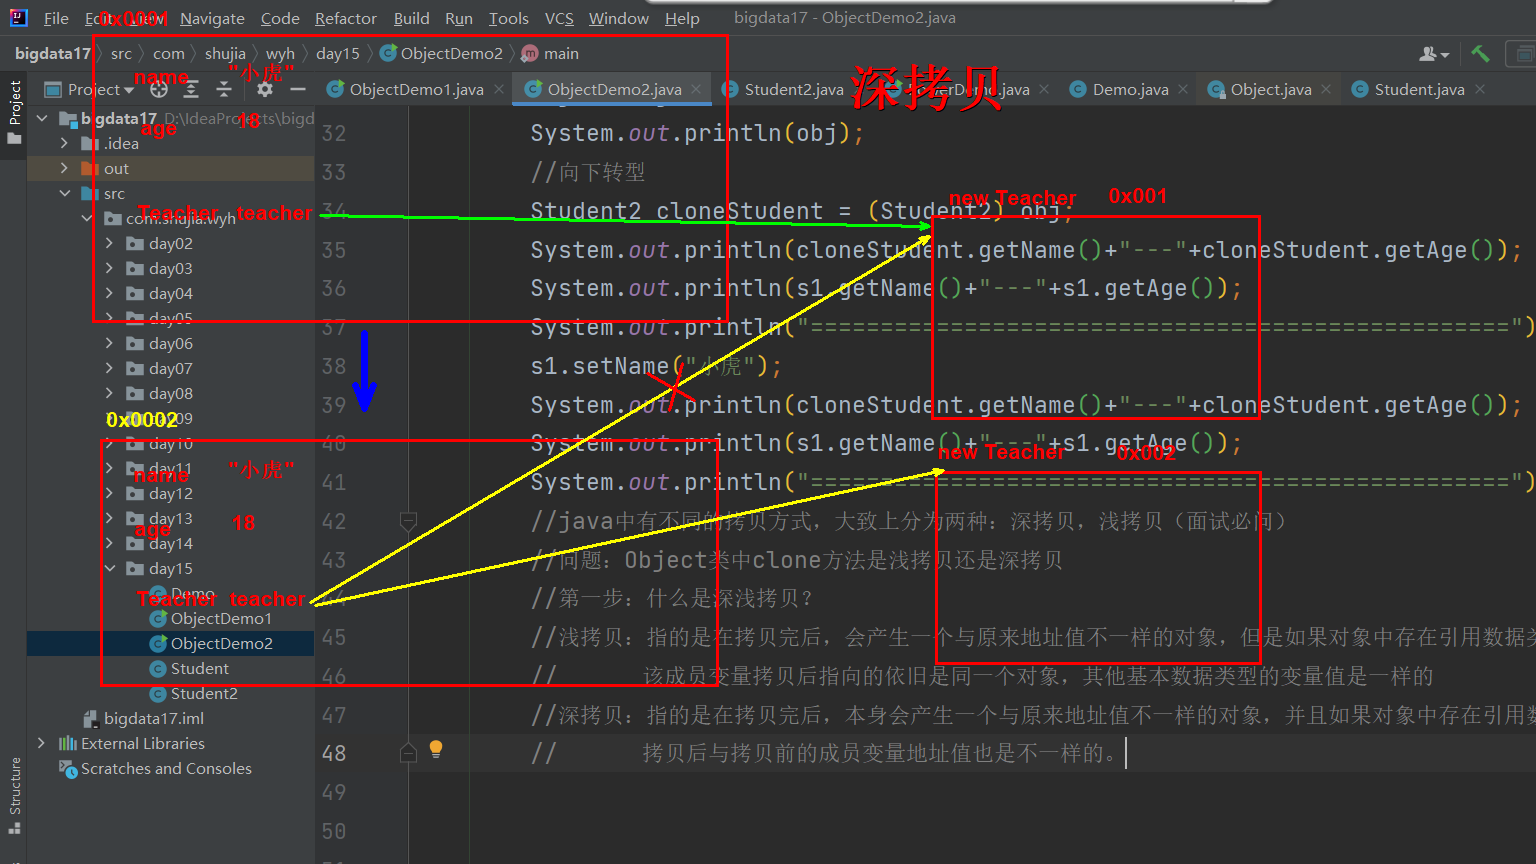1536x864 pixels.
Task: Open the Code menu
Action: [280, 18]
